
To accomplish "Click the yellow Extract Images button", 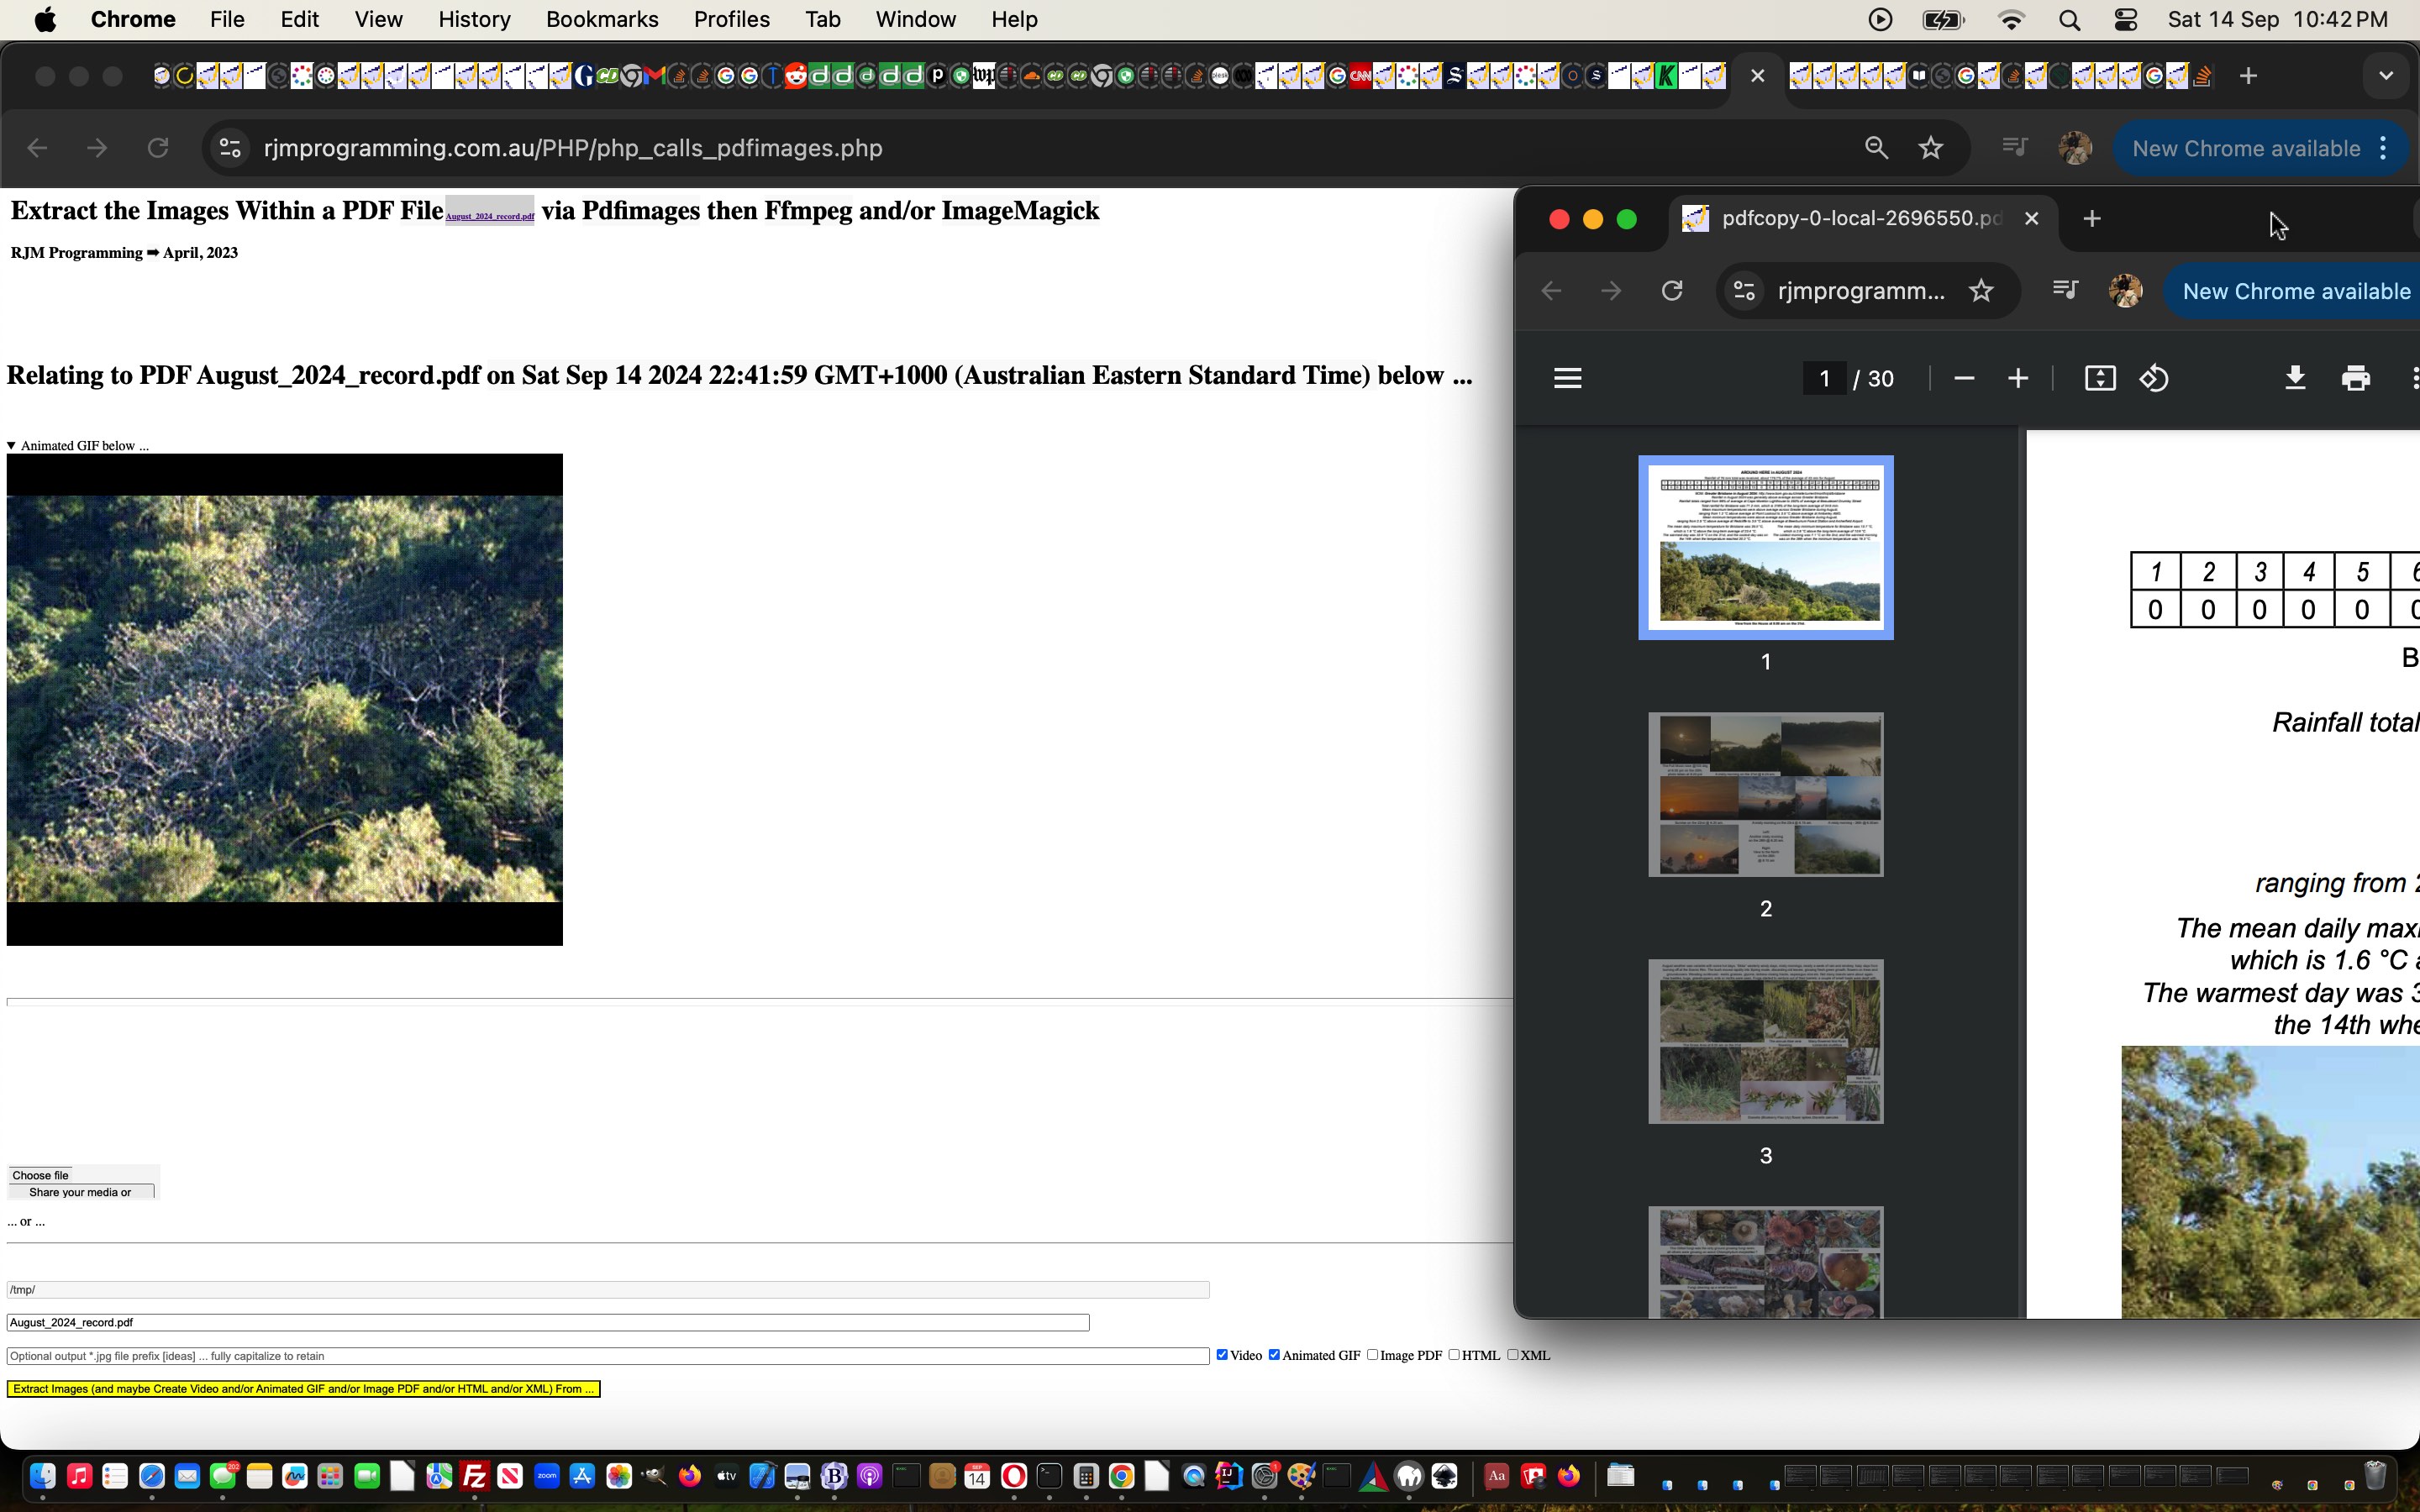I will (x=303, y=1389).
